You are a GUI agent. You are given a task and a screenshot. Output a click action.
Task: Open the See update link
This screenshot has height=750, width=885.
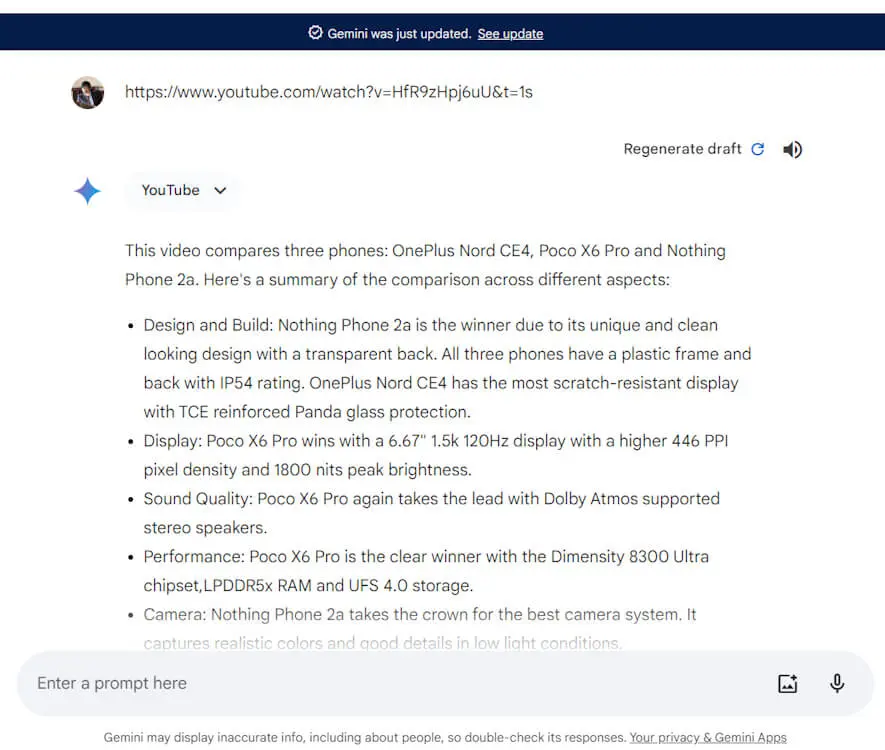[x=510, y=33]
